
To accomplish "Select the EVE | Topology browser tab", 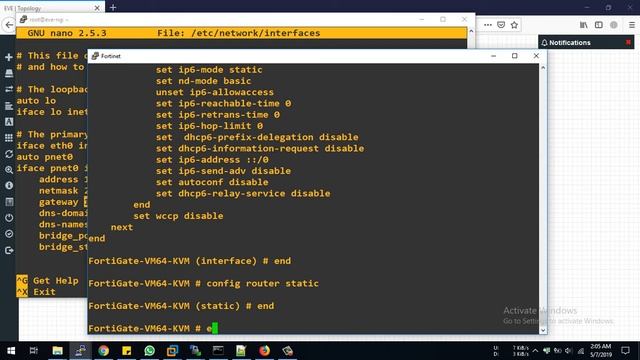I will [52, 8].
